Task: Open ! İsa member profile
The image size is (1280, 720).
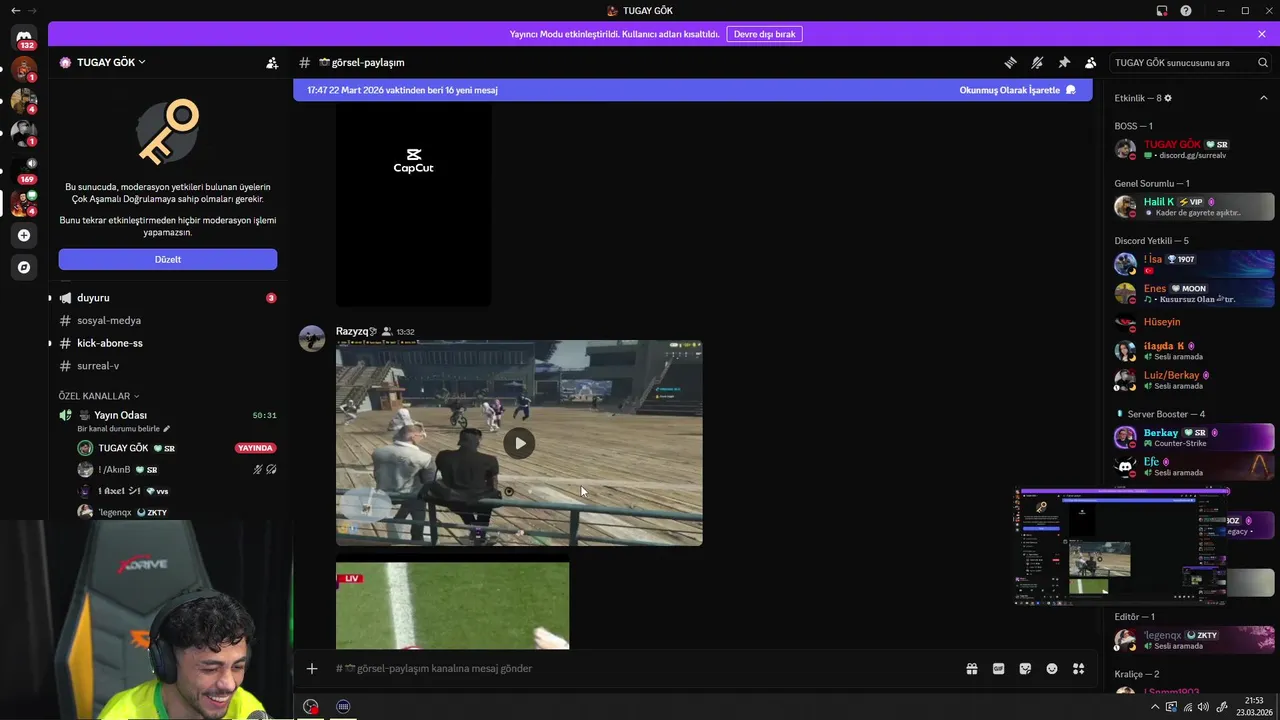Action: [x=1193, y=264]
